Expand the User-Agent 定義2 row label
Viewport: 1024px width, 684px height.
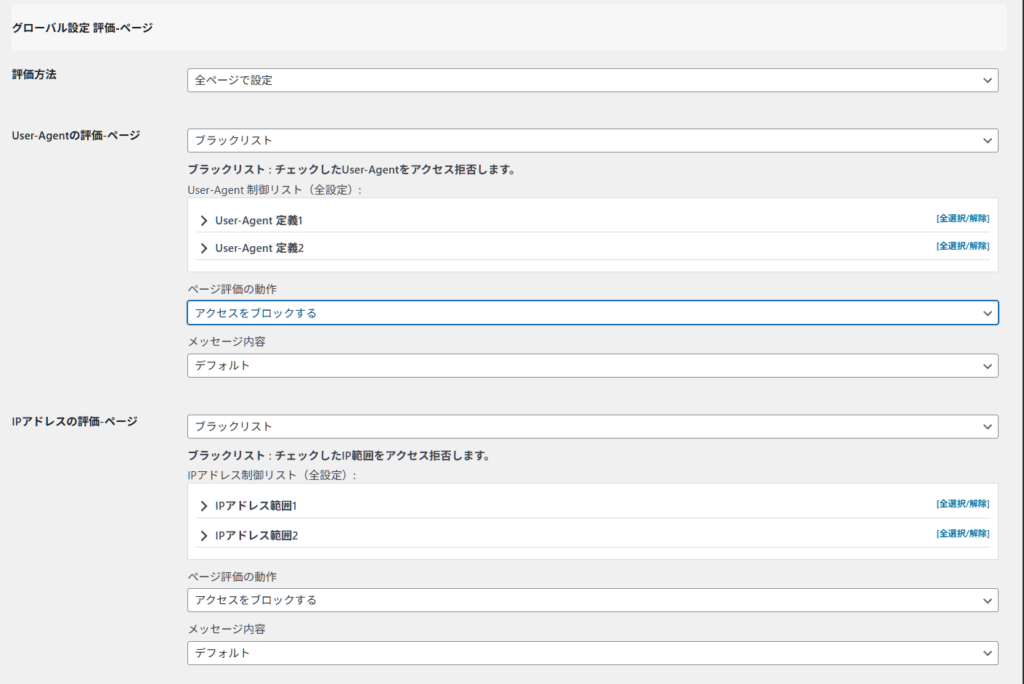tap(259, 248)
